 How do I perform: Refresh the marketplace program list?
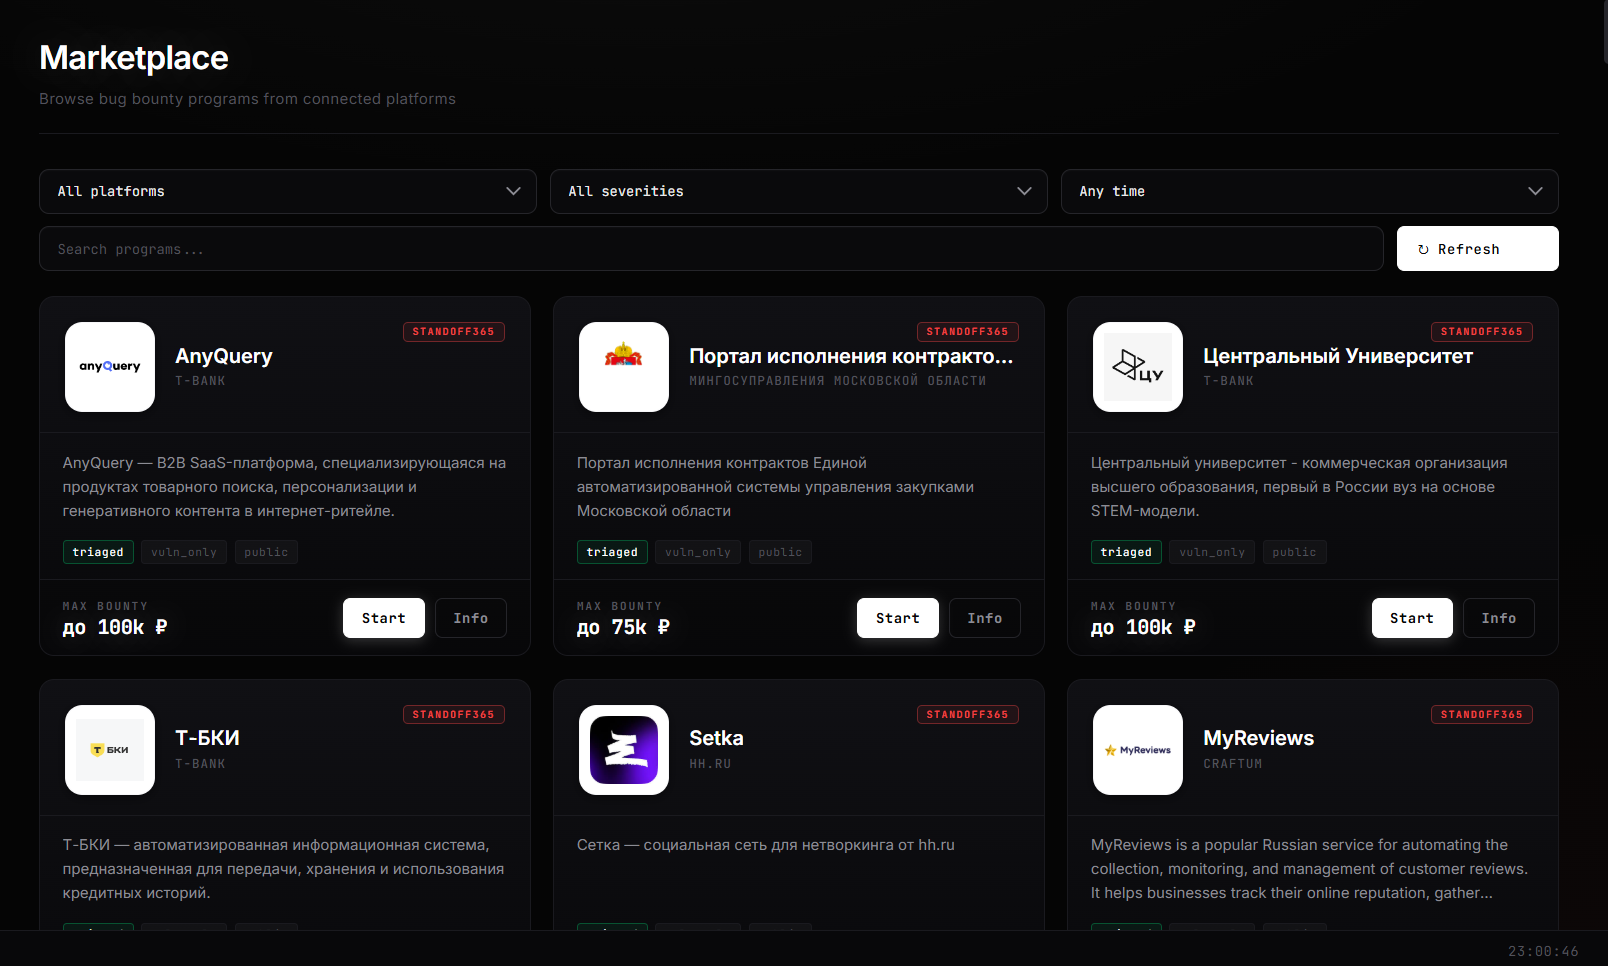coord(1478,249)
